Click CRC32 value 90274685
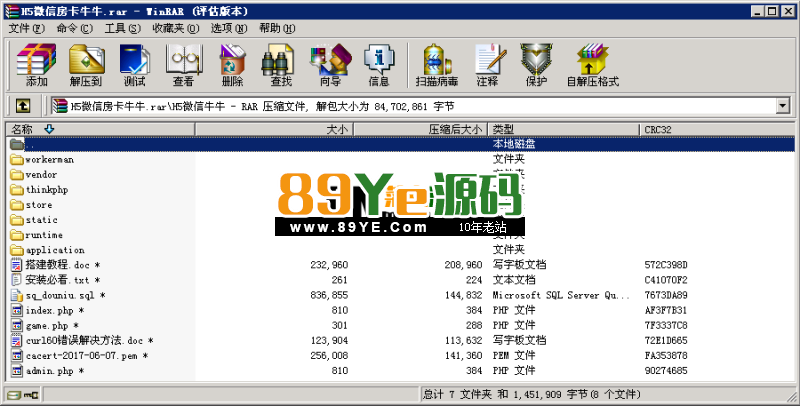Viewport: 800px width, 406px height. click(666, 371)
